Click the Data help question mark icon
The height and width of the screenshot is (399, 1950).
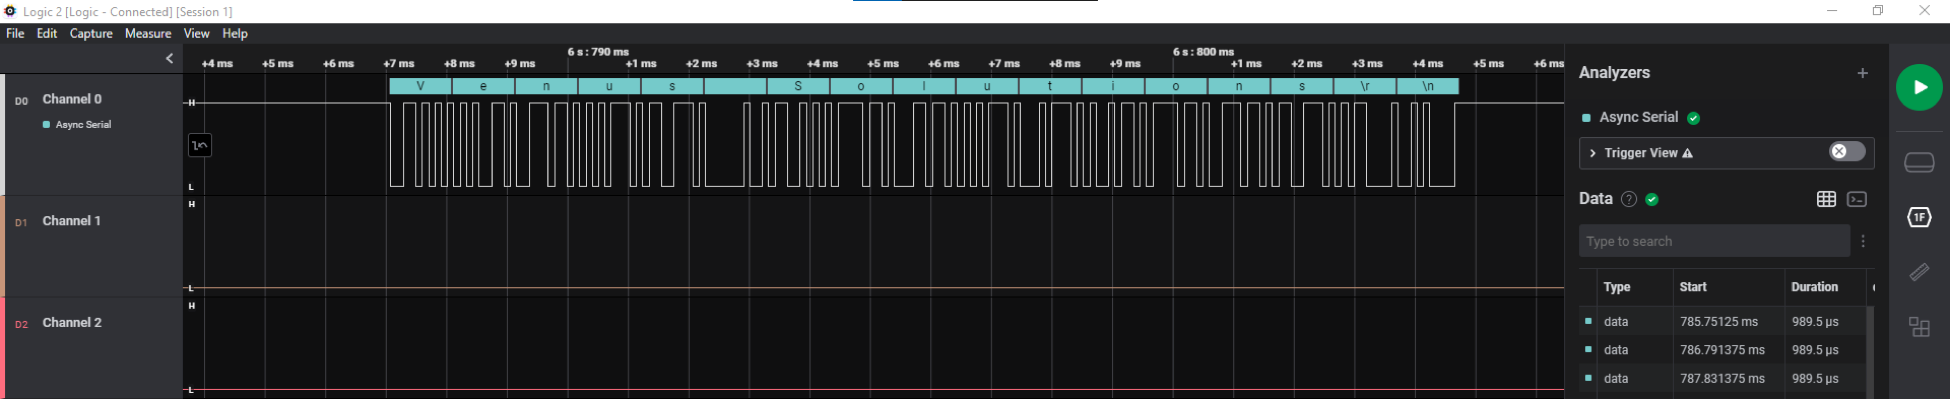(1628, 199)
